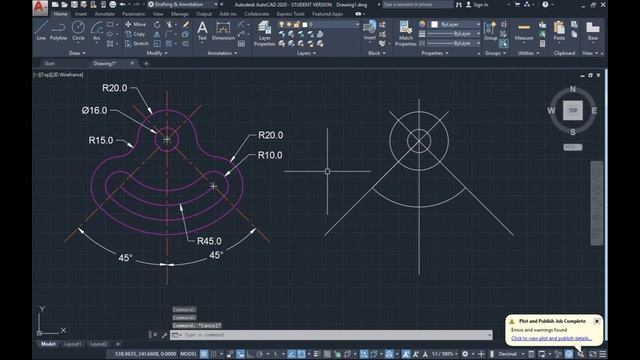
Task: Select the Line tool
Action: 41,31
